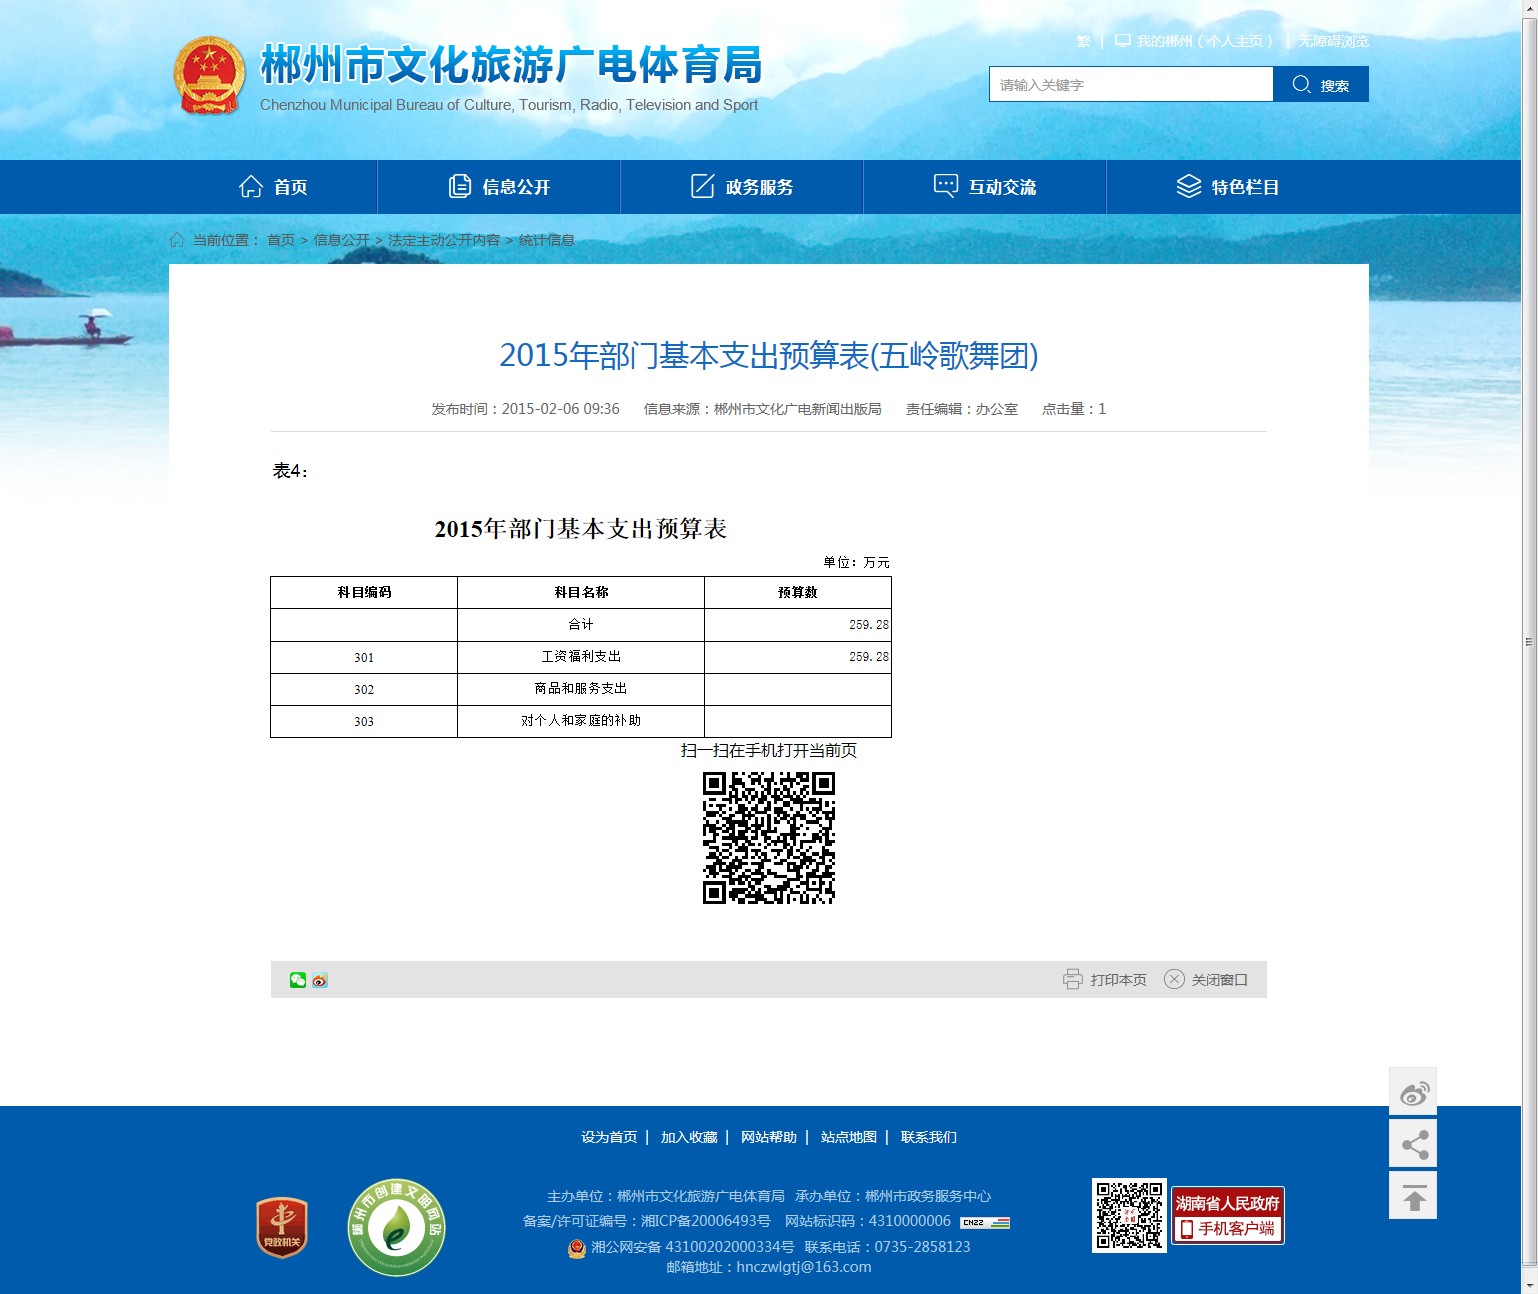
Task: Click the 联系我们 footer link
Action: [x=928, y=1137]
